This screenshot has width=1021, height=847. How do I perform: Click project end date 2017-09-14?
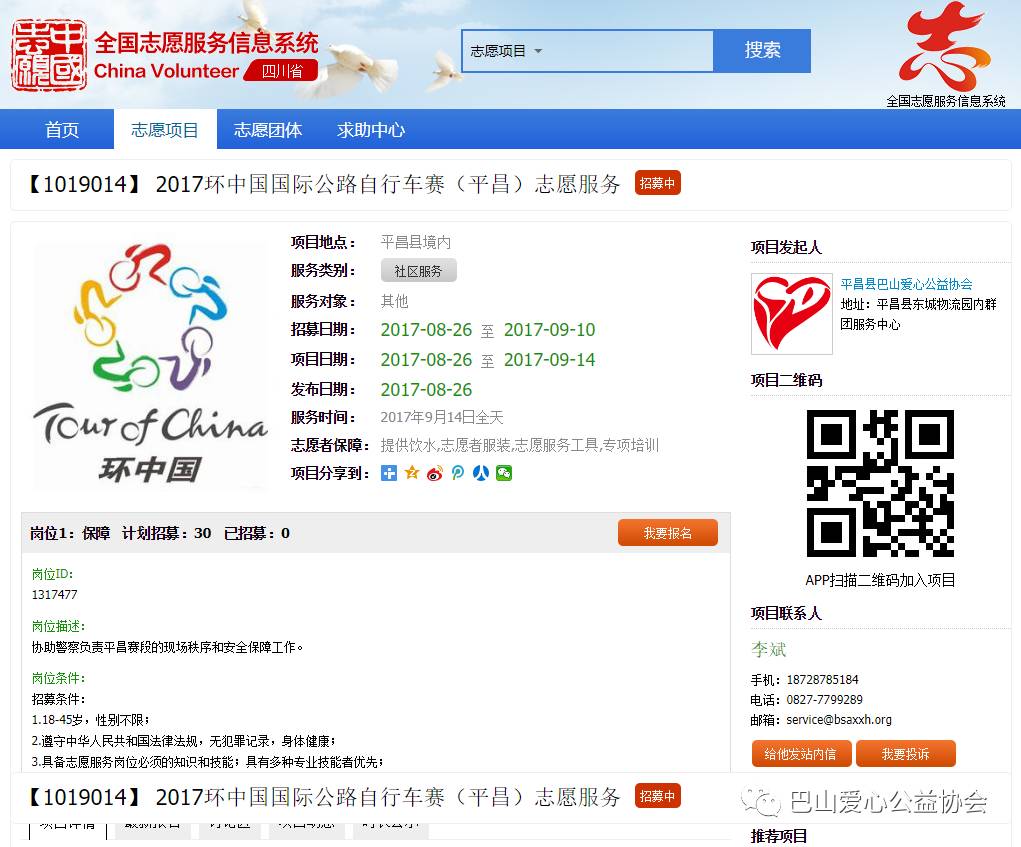tap(549, 360)
